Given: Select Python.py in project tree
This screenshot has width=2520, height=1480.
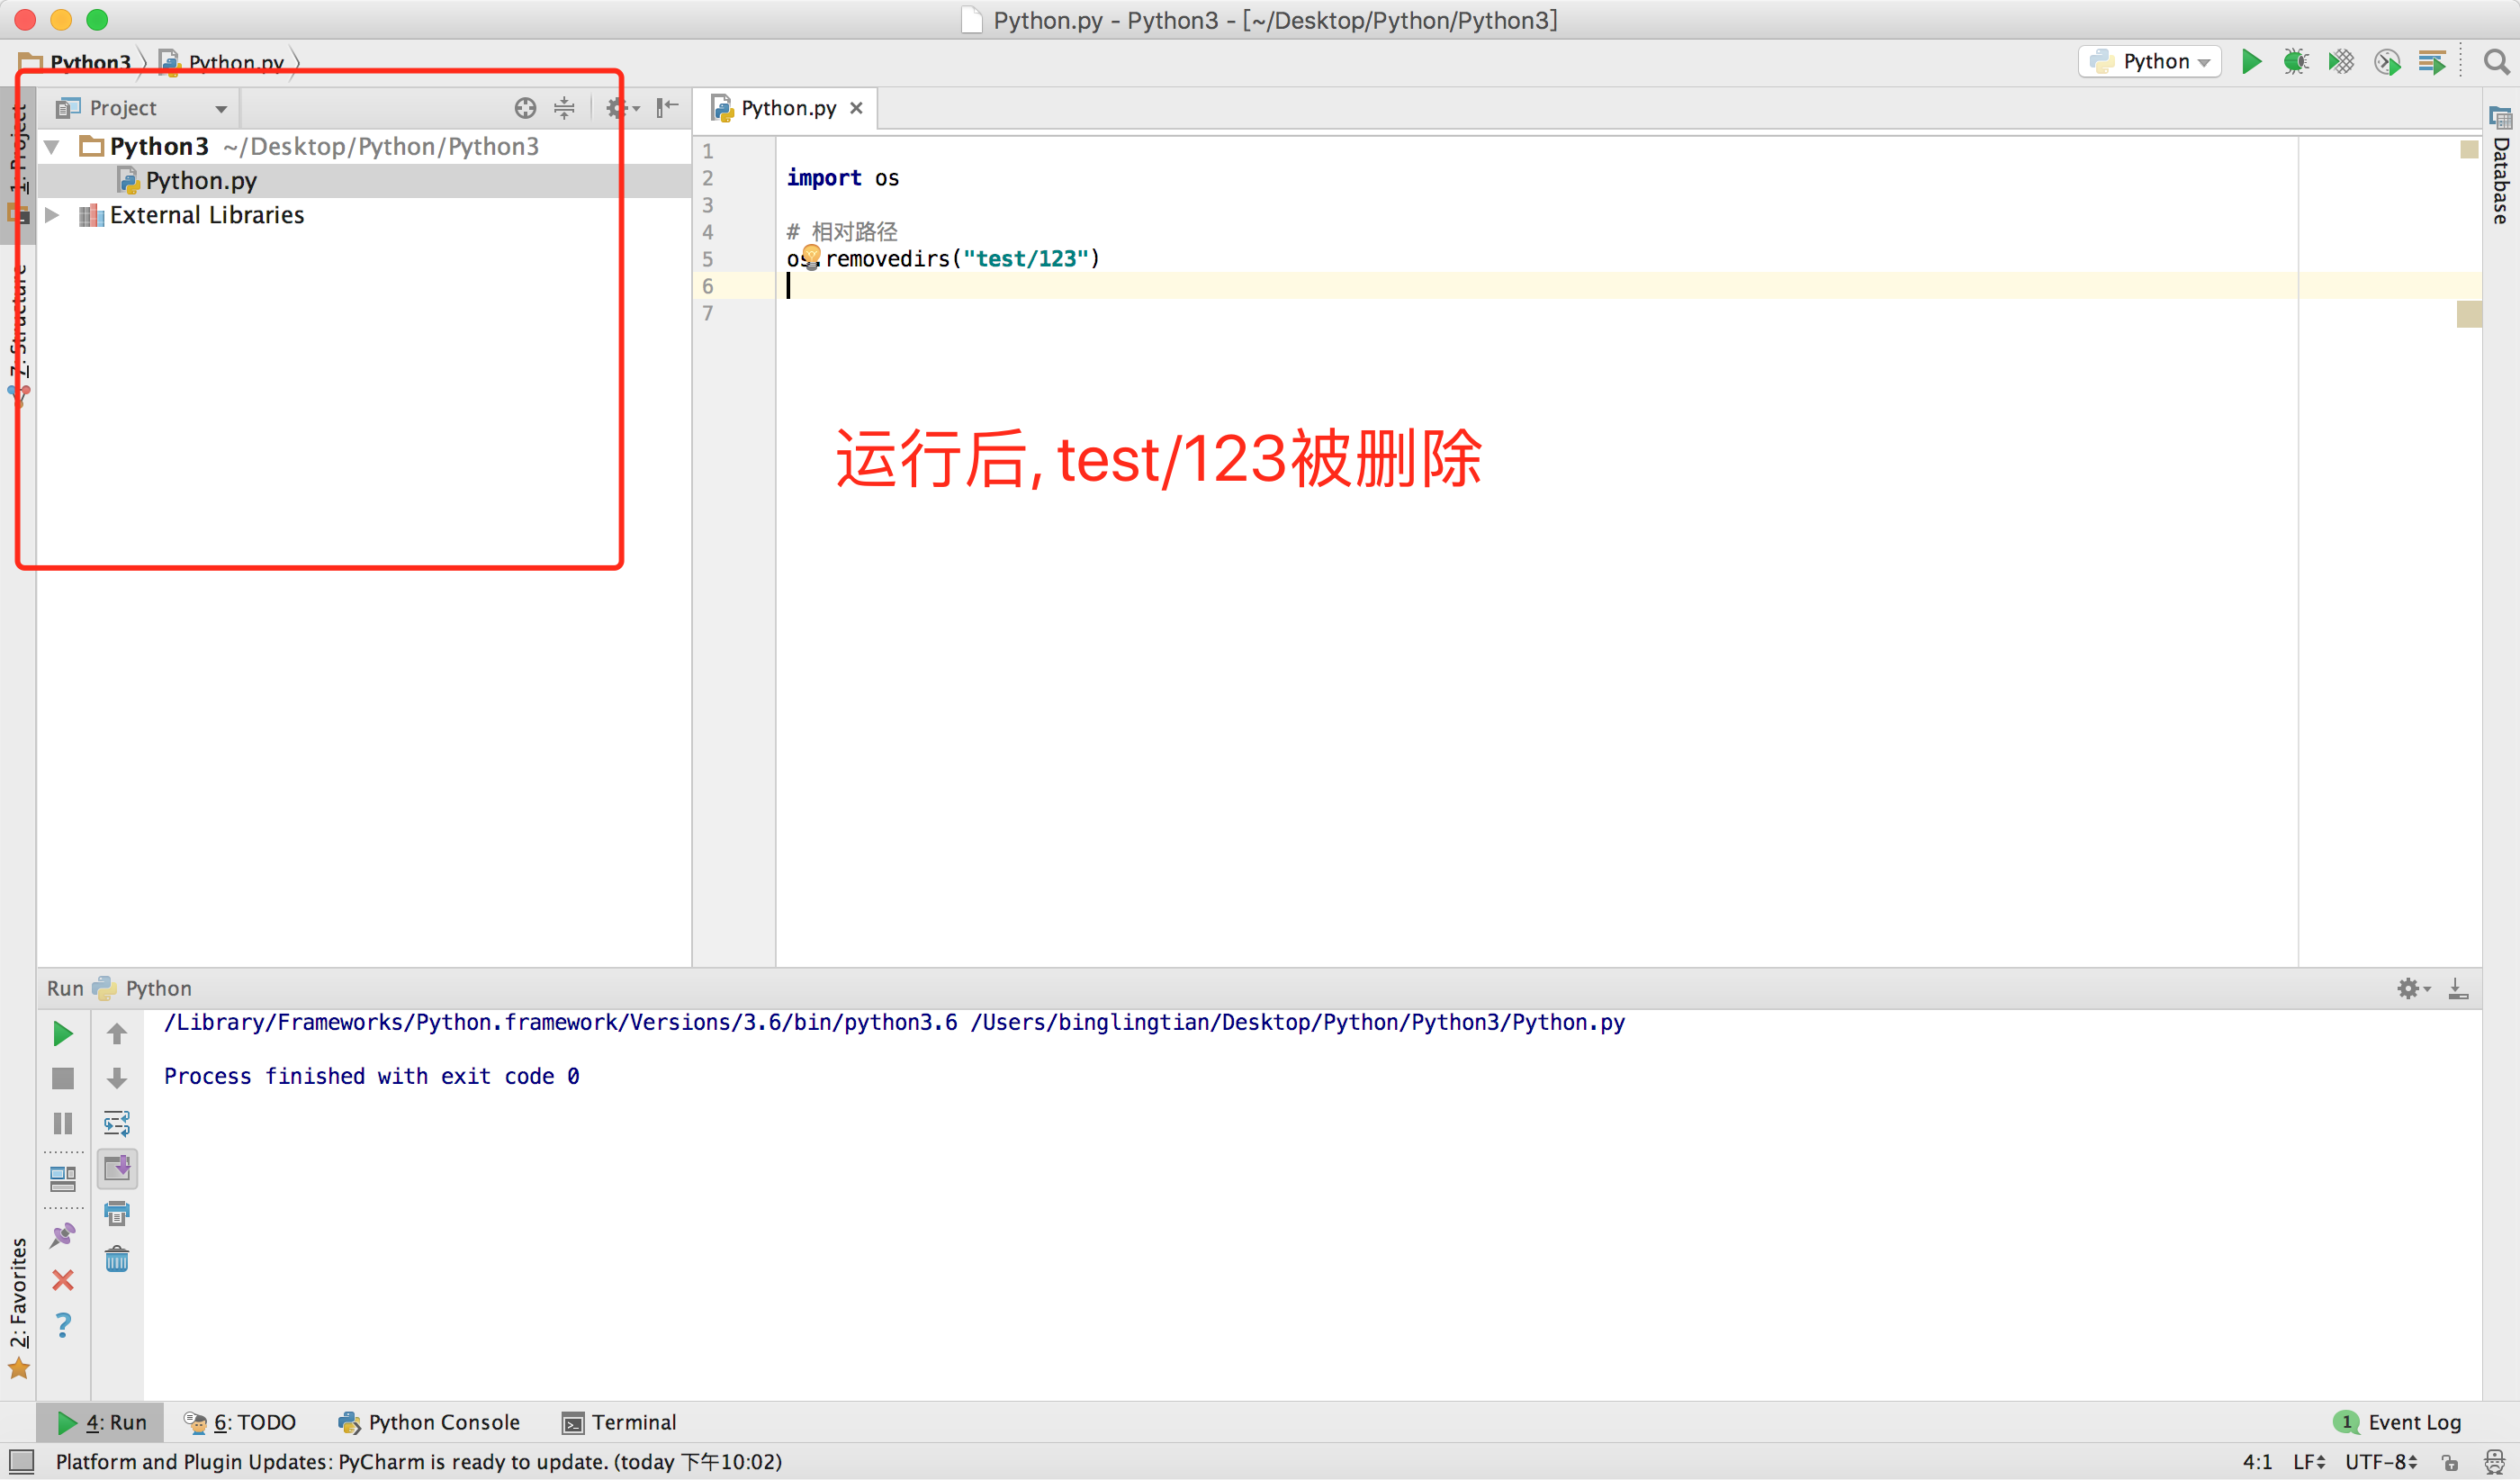Looking at the screenshot, I should (x=200, y=181).
